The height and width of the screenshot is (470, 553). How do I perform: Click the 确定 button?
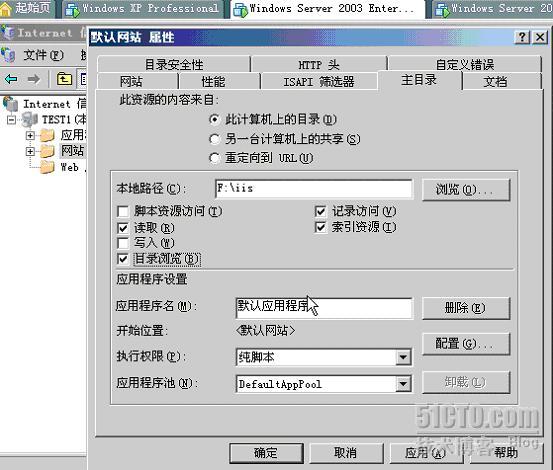pyautogui.click(x=266, y=453)
